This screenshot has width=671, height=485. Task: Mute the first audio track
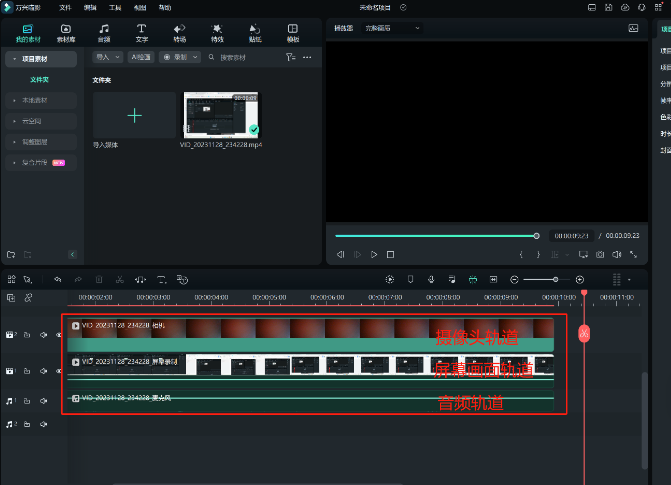pos(43,400)
